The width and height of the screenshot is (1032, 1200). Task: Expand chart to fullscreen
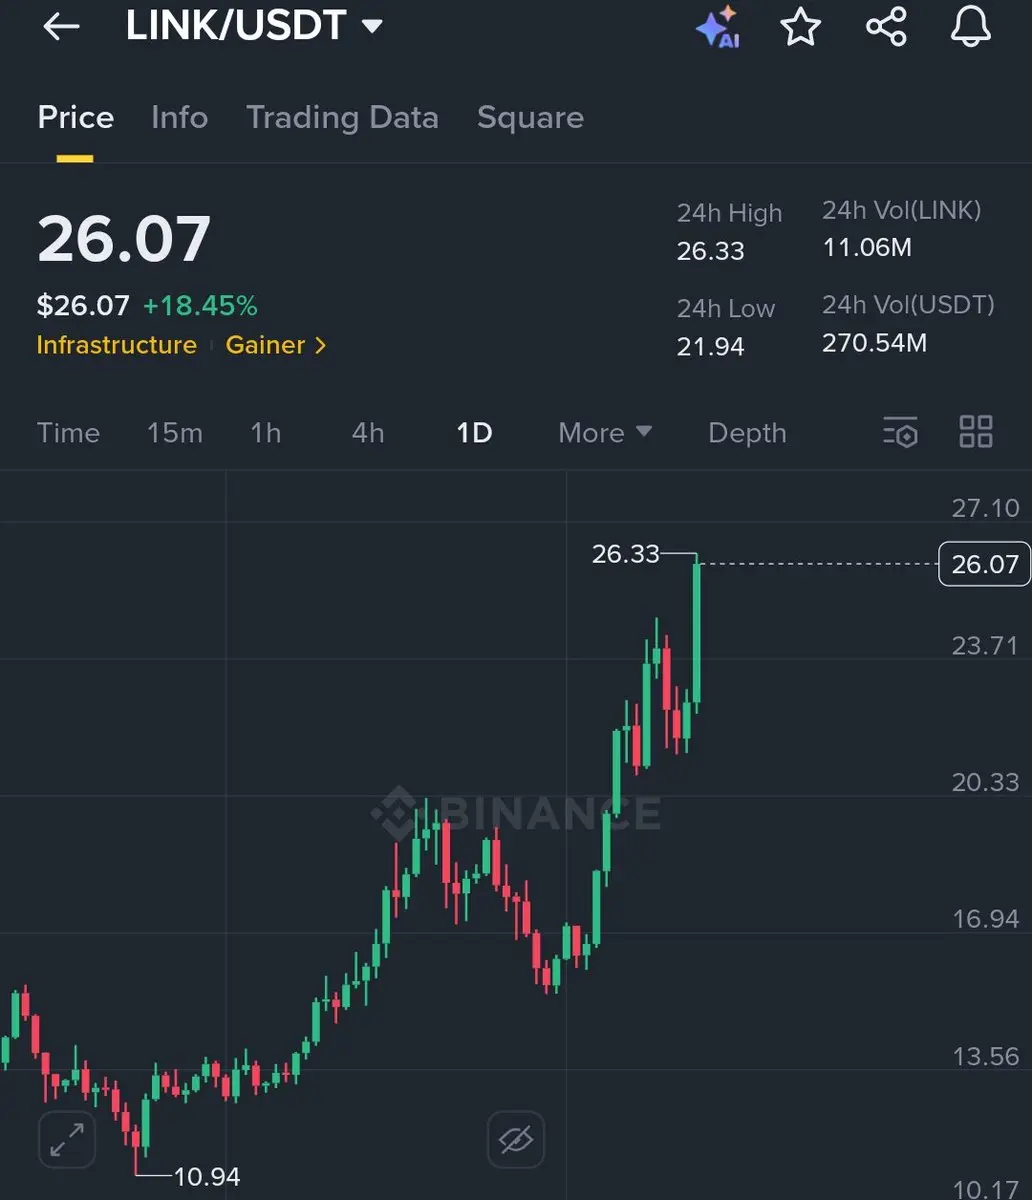[67, 1139]
